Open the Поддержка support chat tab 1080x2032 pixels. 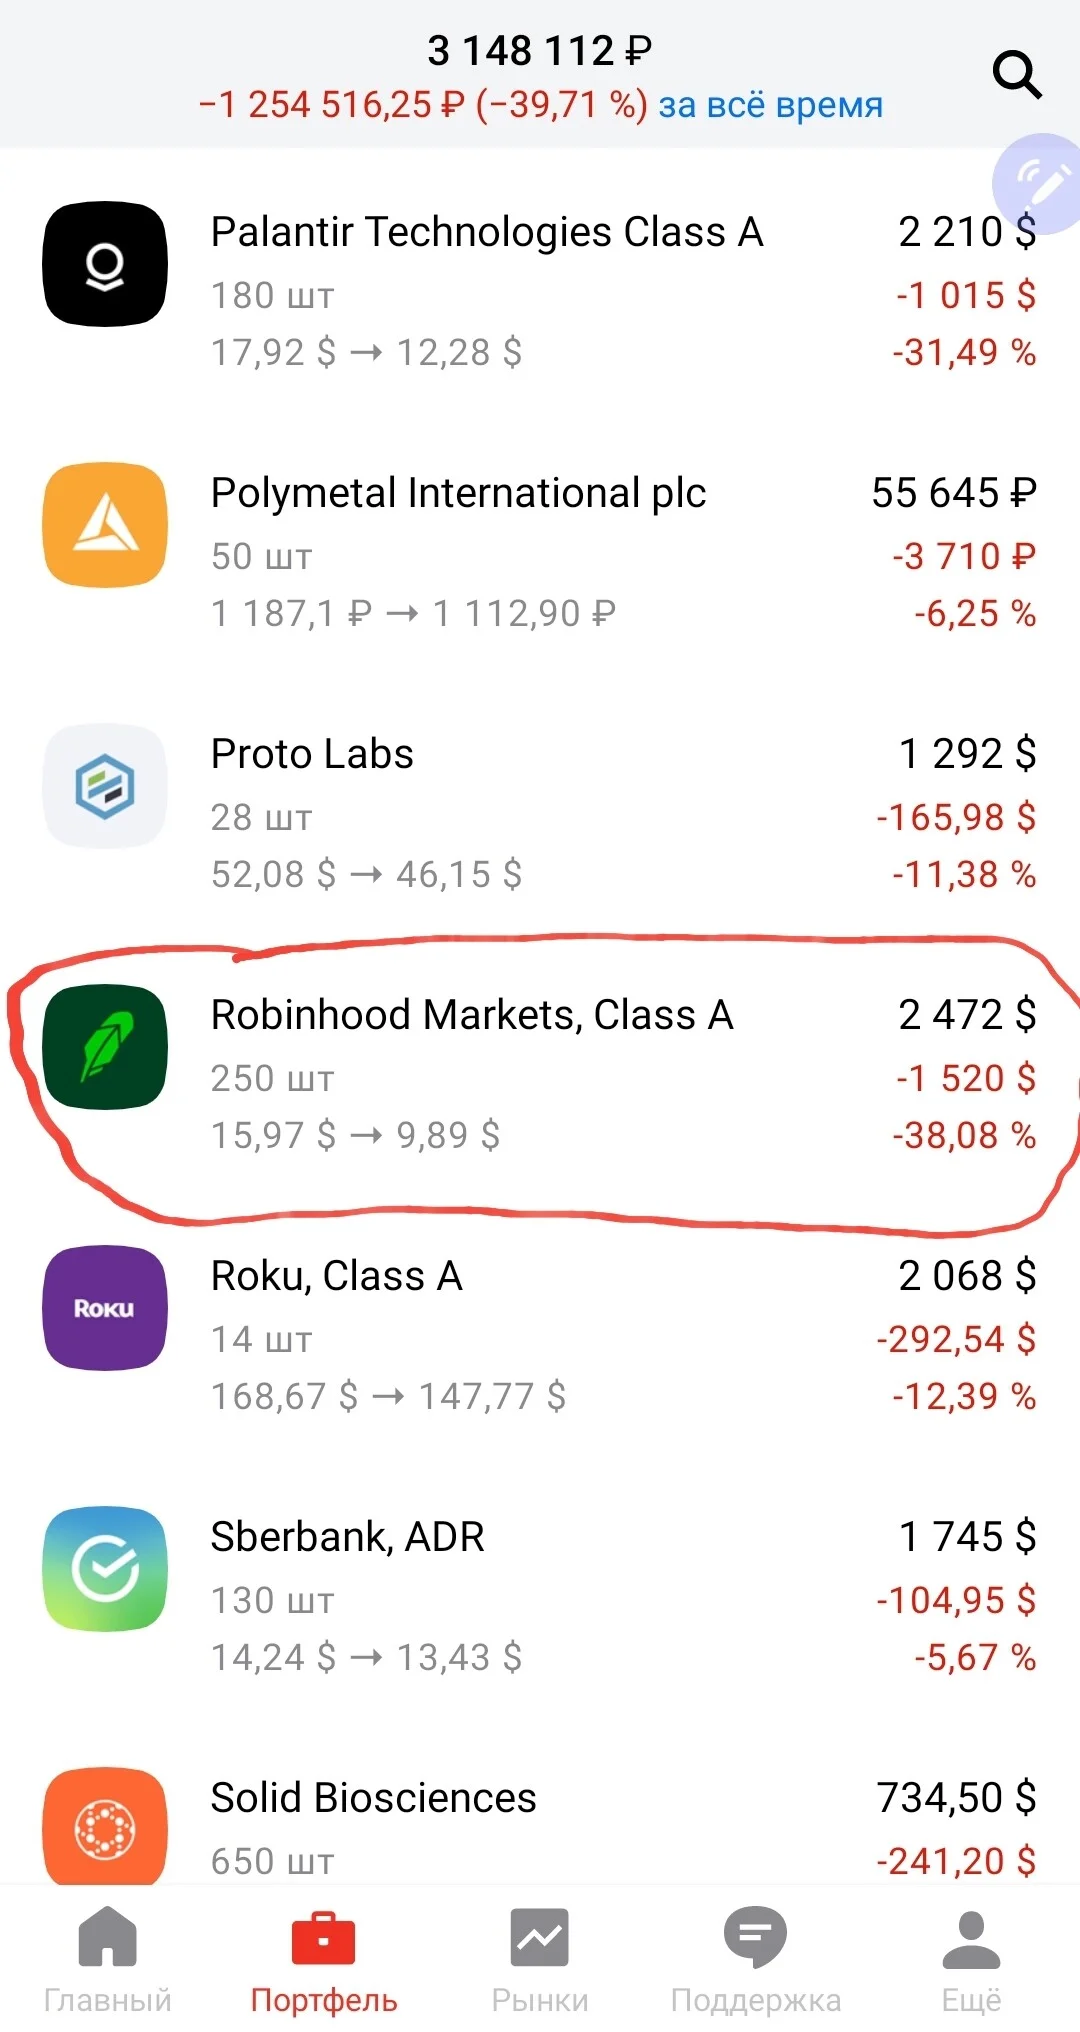pos(756,1960)
